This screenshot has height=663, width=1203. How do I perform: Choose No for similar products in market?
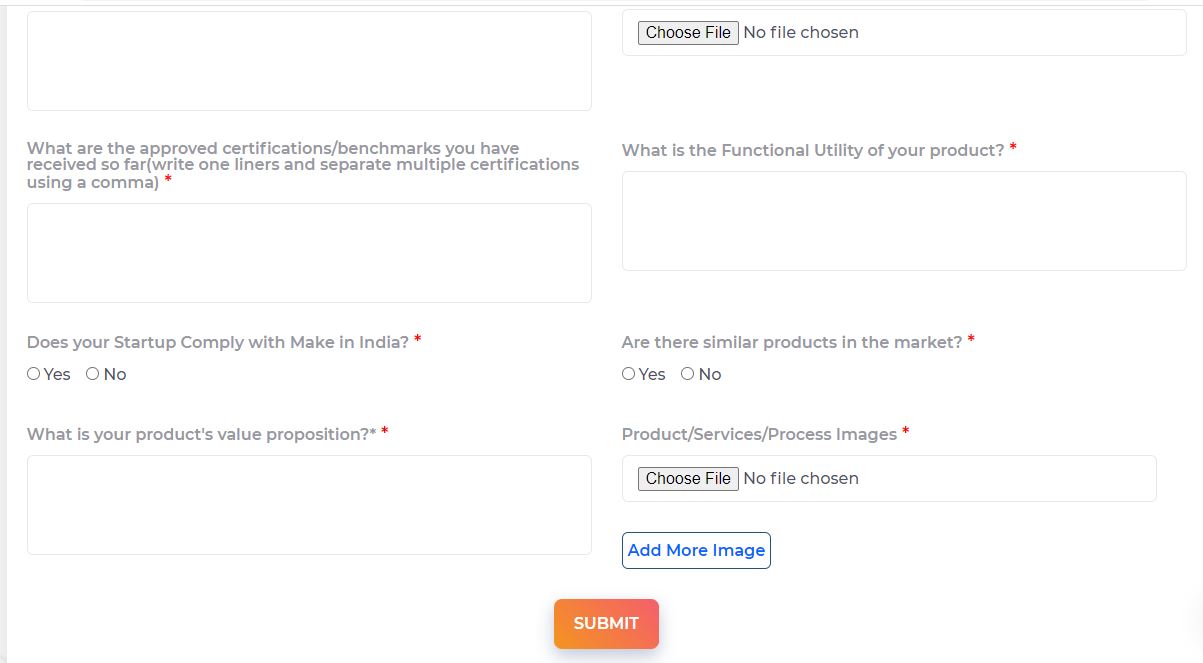tap(688, 374)
